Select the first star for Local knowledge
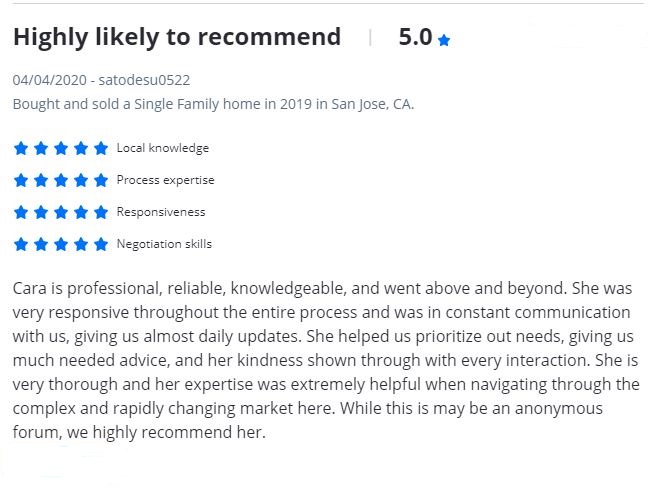The image size is (655, 488). (x=21, y=148)
